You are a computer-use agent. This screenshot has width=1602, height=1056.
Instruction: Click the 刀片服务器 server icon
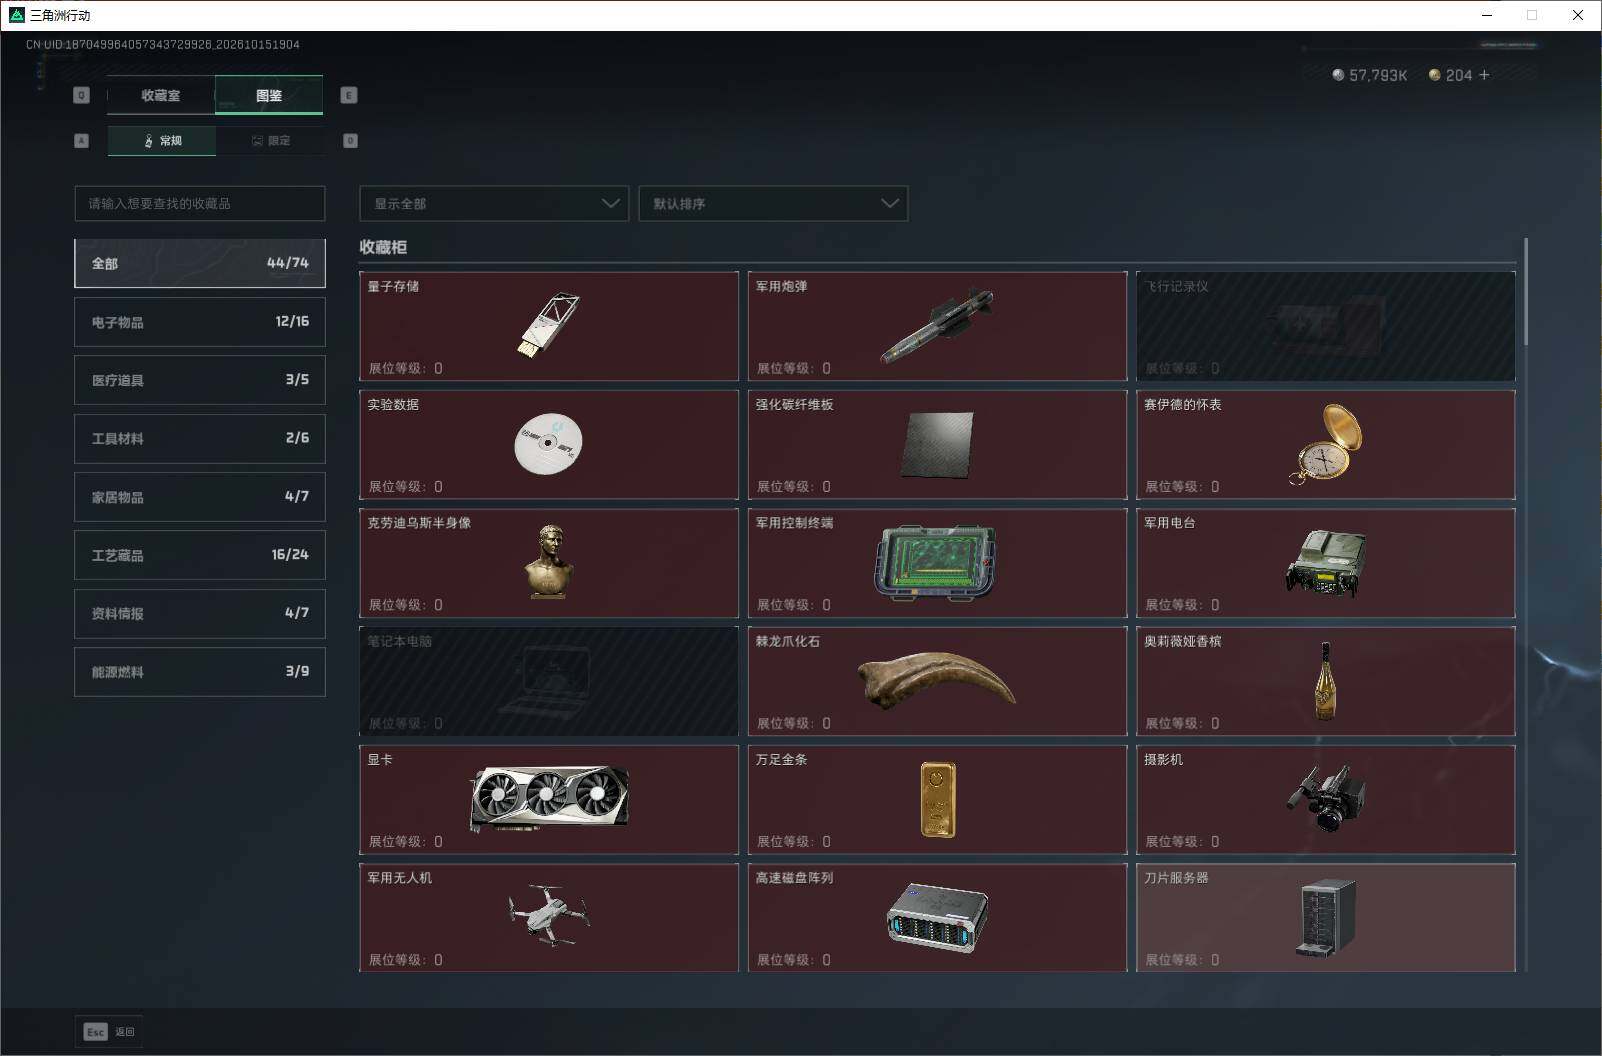(x=1326, y=918)
